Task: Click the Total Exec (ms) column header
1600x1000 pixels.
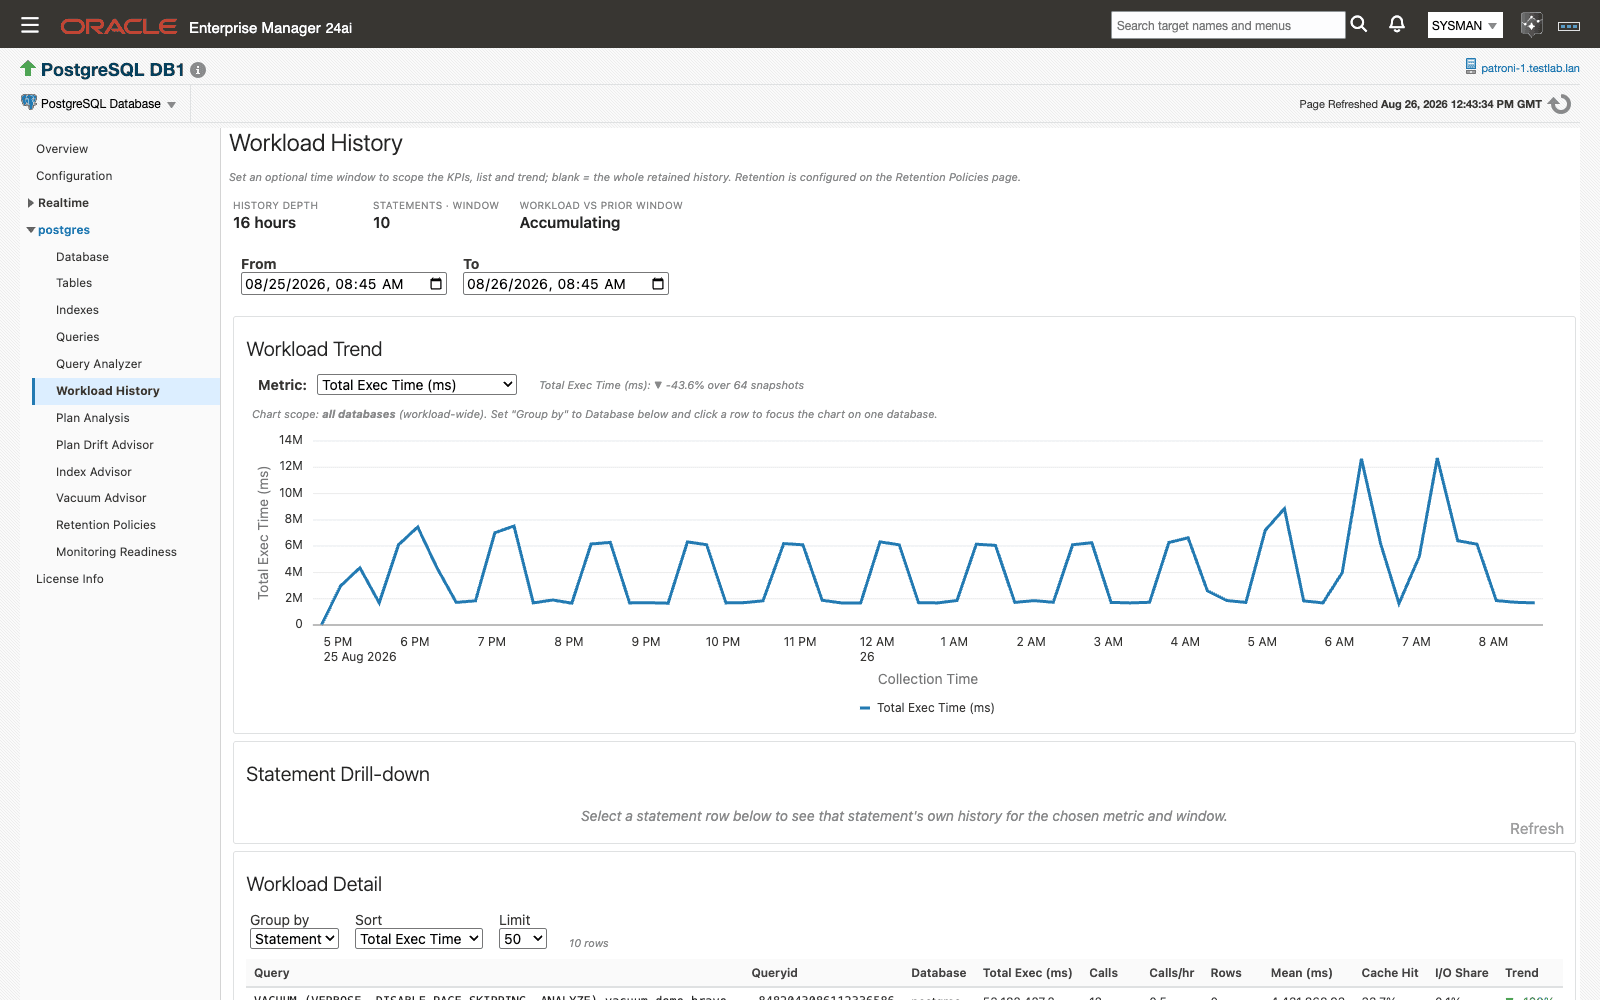Action: pyautogui.click(x=1027, y=973)
